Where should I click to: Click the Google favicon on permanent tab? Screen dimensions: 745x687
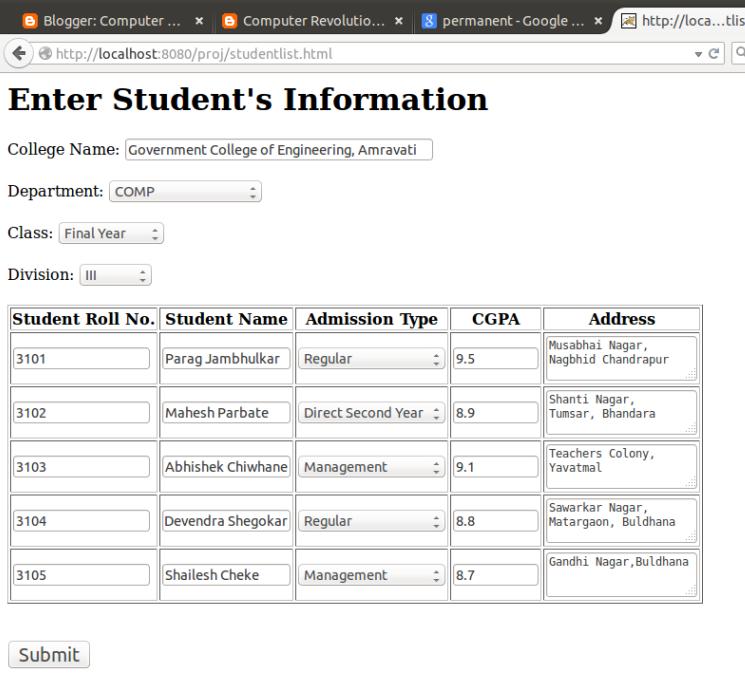(429, 21)
